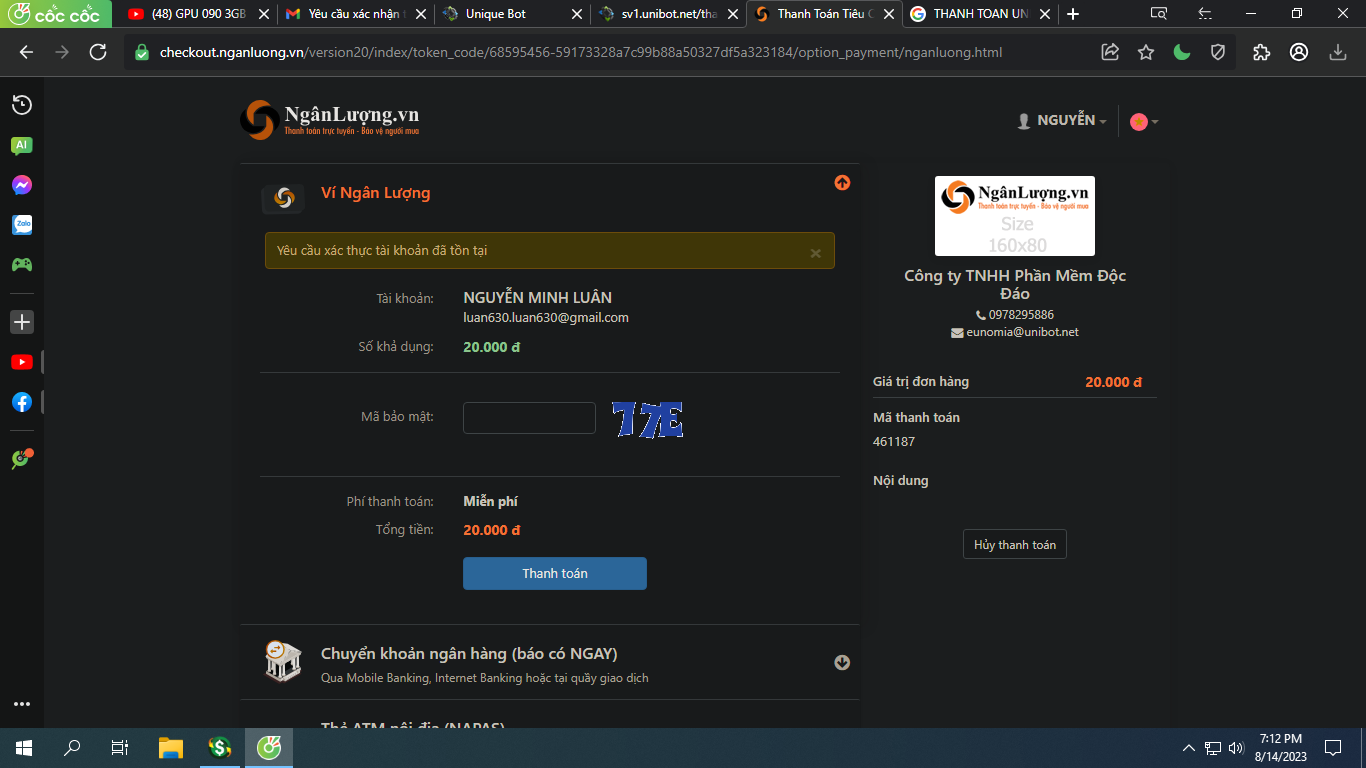1366x768 pixels.
Task: Focus the Mã bảo mật input field
Action: (x=529, y=418)
